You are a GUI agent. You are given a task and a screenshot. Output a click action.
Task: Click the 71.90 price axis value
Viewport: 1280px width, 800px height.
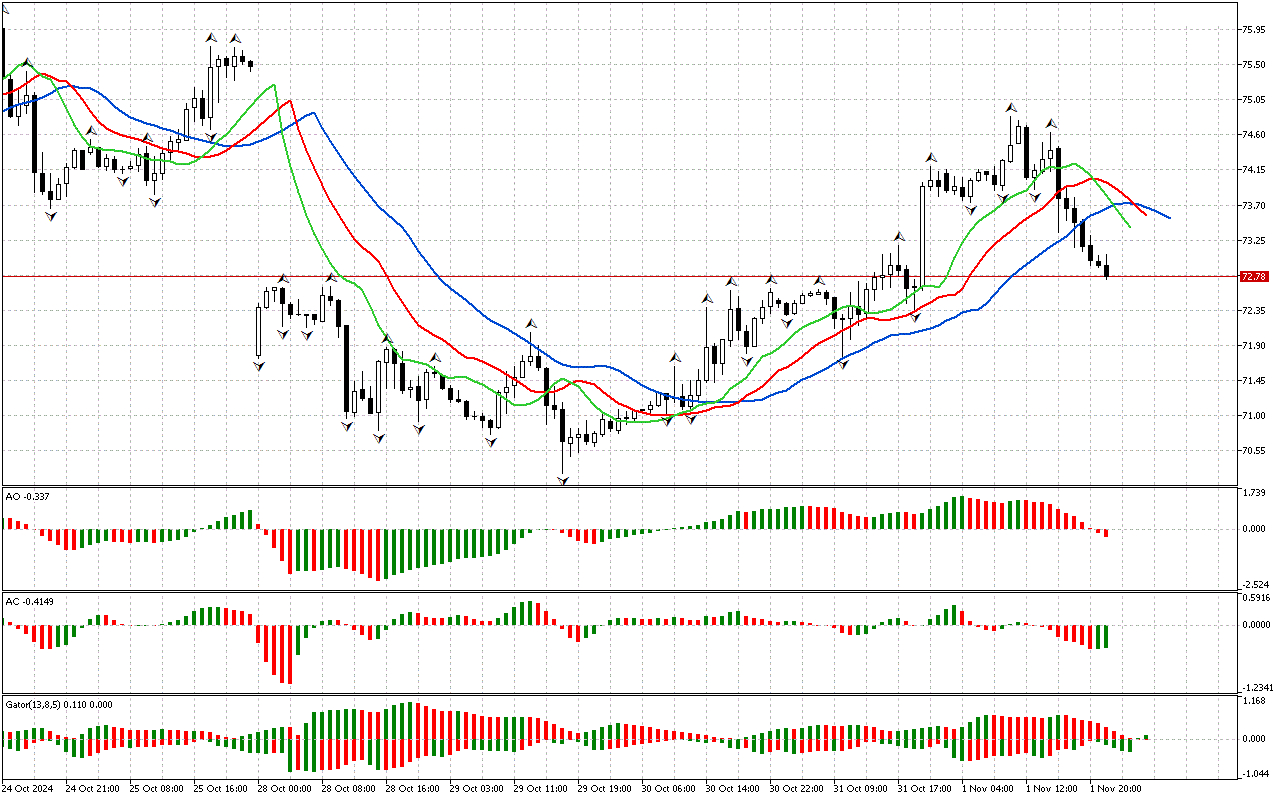tap(1253, 346)
